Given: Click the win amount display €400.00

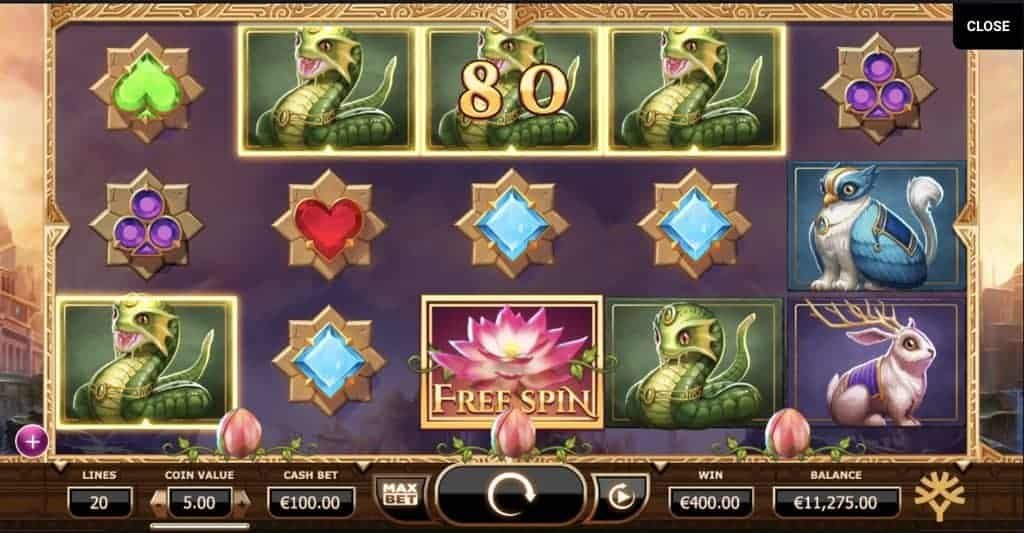Looking at the screenshot, I should tap(710, 502).
